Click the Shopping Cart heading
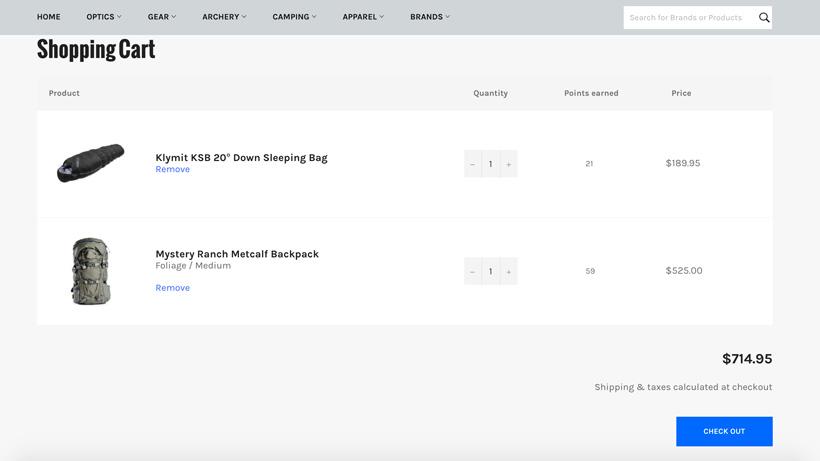Viewport: 820px width, 461px height. click(96, 50)
